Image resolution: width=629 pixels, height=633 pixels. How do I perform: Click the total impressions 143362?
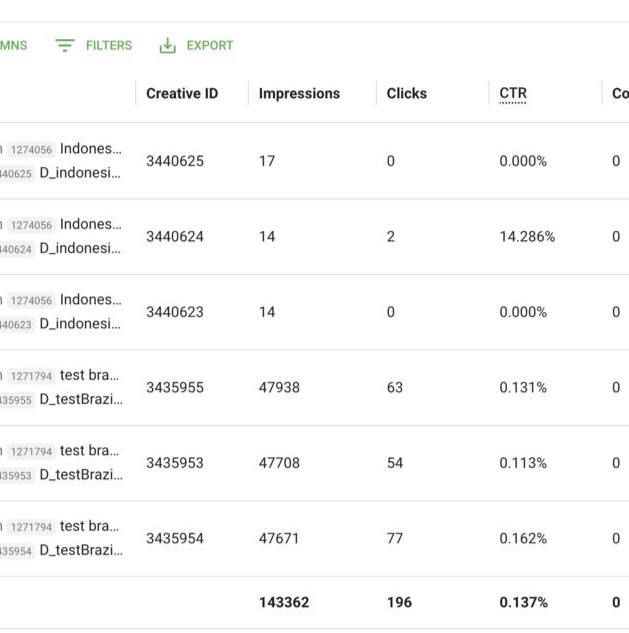pos(284,602)
